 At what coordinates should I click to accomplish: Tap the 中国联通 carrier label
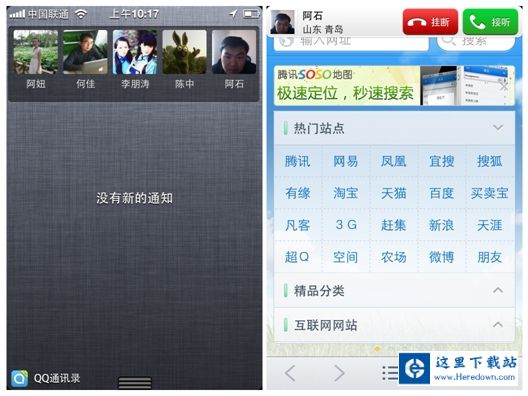(48, 14)
